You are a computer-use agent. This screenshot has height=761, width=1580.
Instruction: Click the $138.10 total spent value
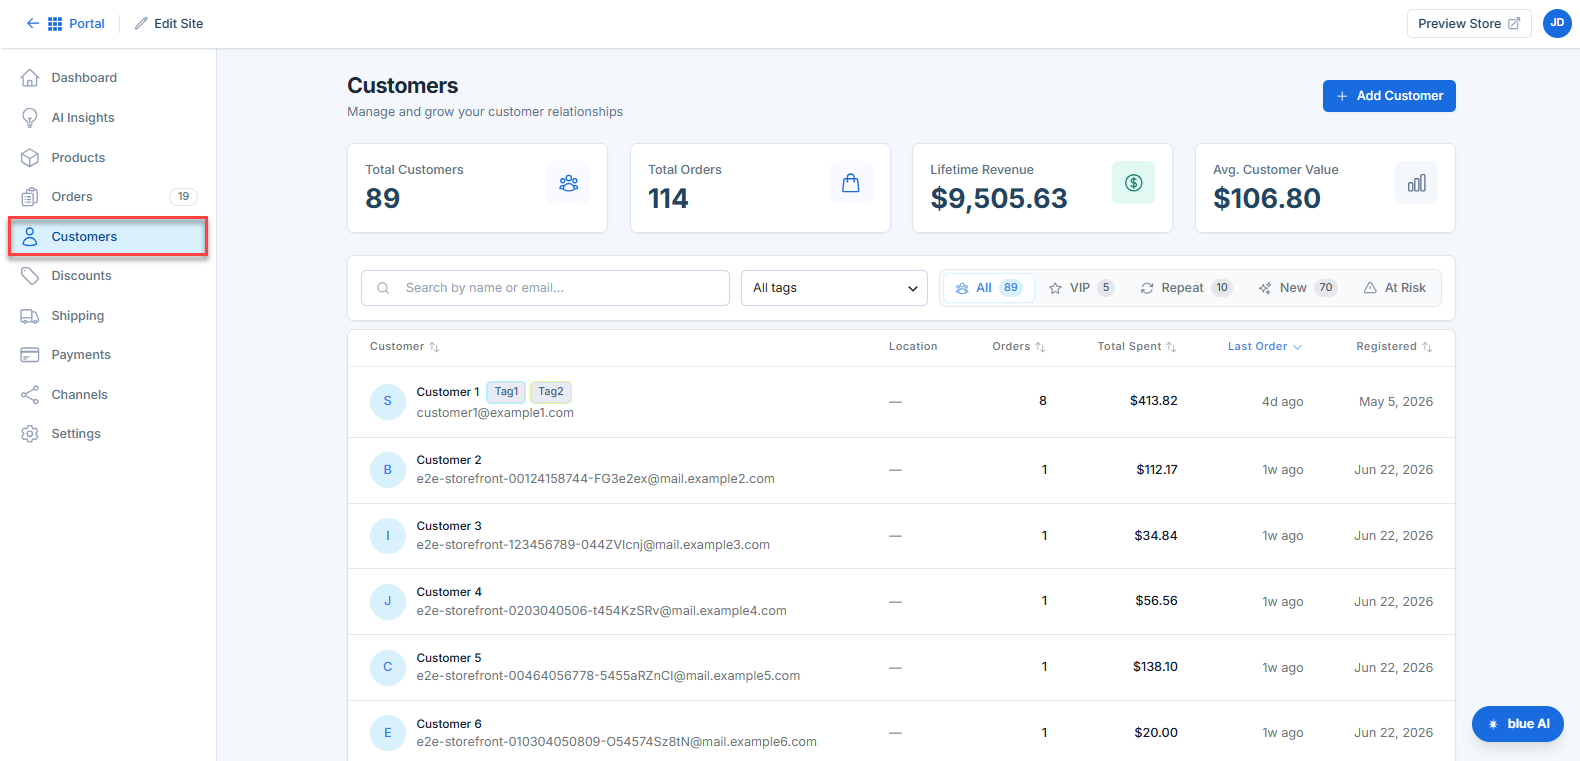tap(1155, 667)
